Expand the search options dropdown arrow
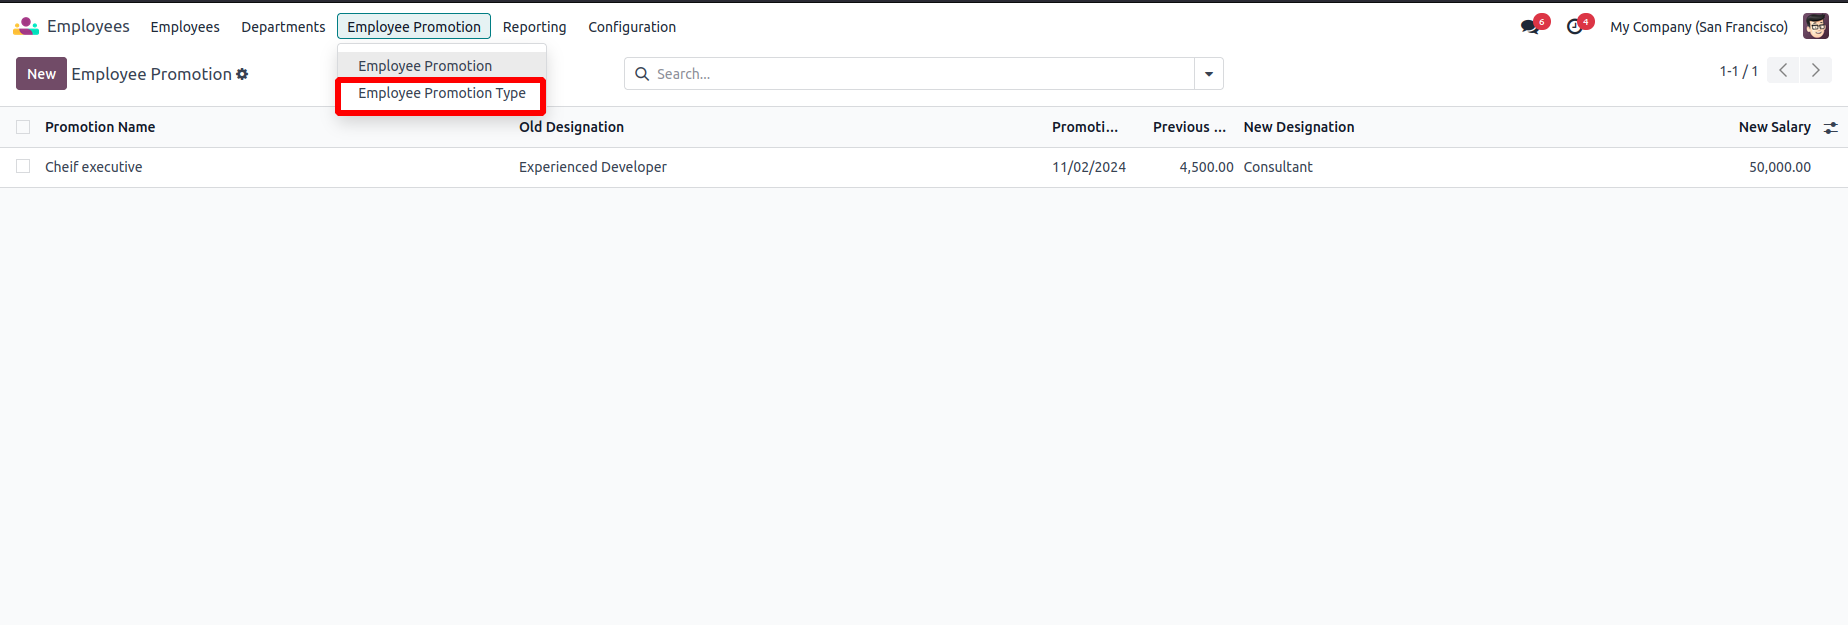The height and width of the screenshot is (625, 1848). tap(1208, 74)
